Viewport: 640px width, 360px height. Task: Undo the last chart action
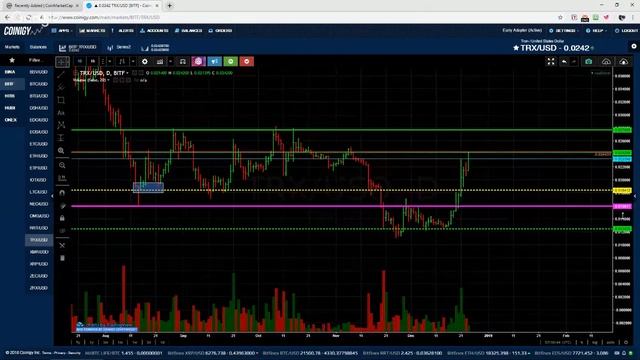564,62
